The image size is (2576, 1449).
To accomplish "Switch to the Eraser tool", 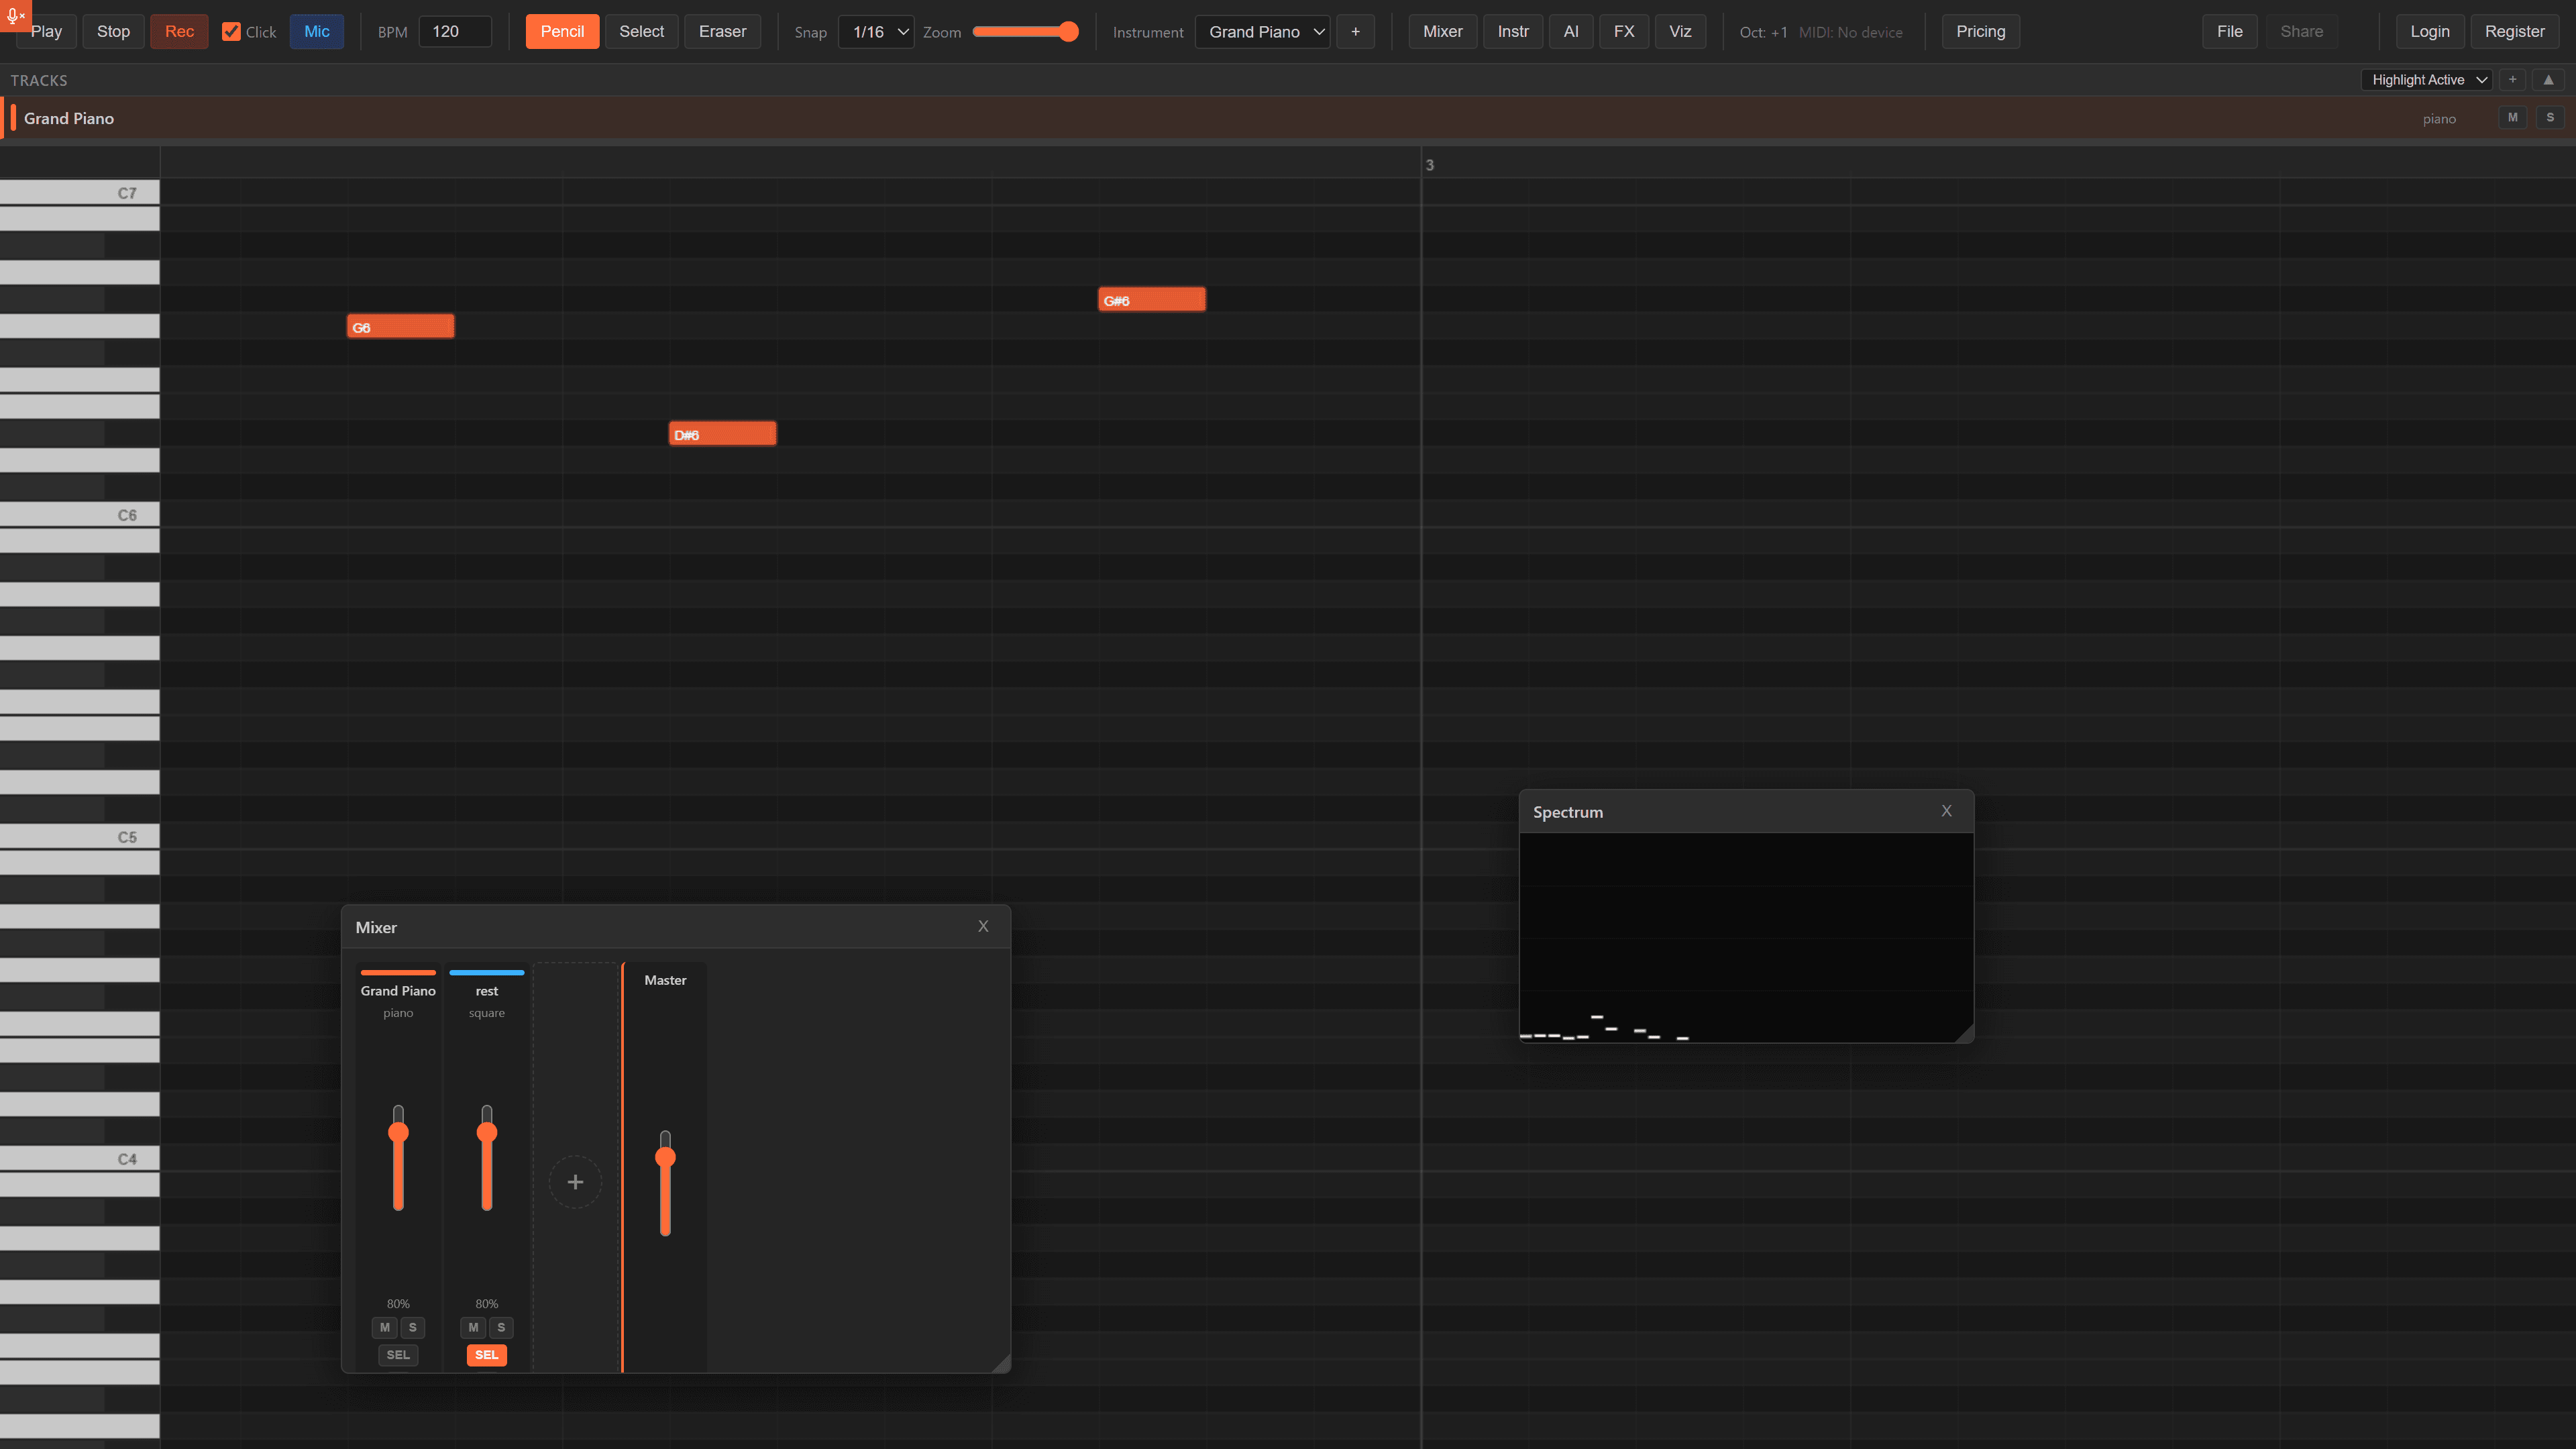I will point(722,31).
